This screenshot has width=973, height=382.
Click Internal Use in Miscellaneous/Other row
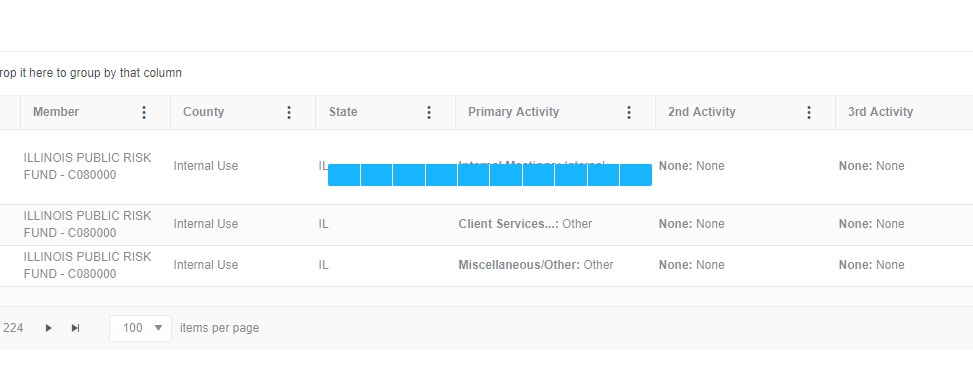coord(206,265)
